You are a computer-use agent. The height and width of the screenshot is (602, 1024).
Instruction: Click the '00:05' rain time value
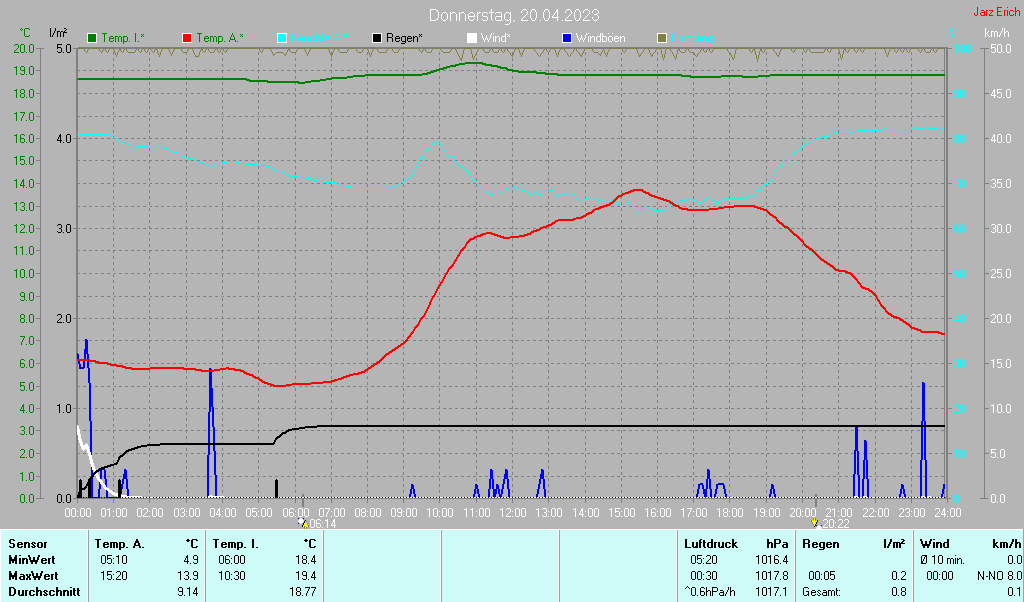(822, 577)
